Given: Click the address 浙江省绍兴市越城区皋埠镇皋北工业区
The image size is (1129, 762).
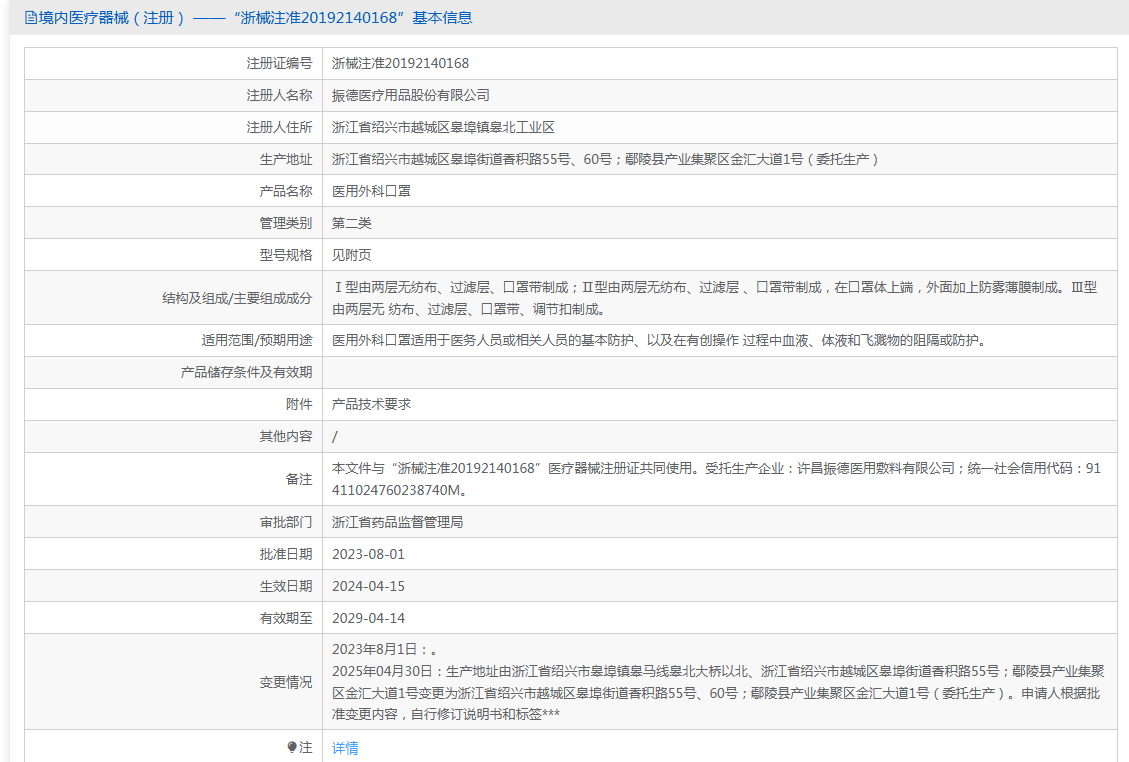Looking at the screenshot, I should coord(443,127).
